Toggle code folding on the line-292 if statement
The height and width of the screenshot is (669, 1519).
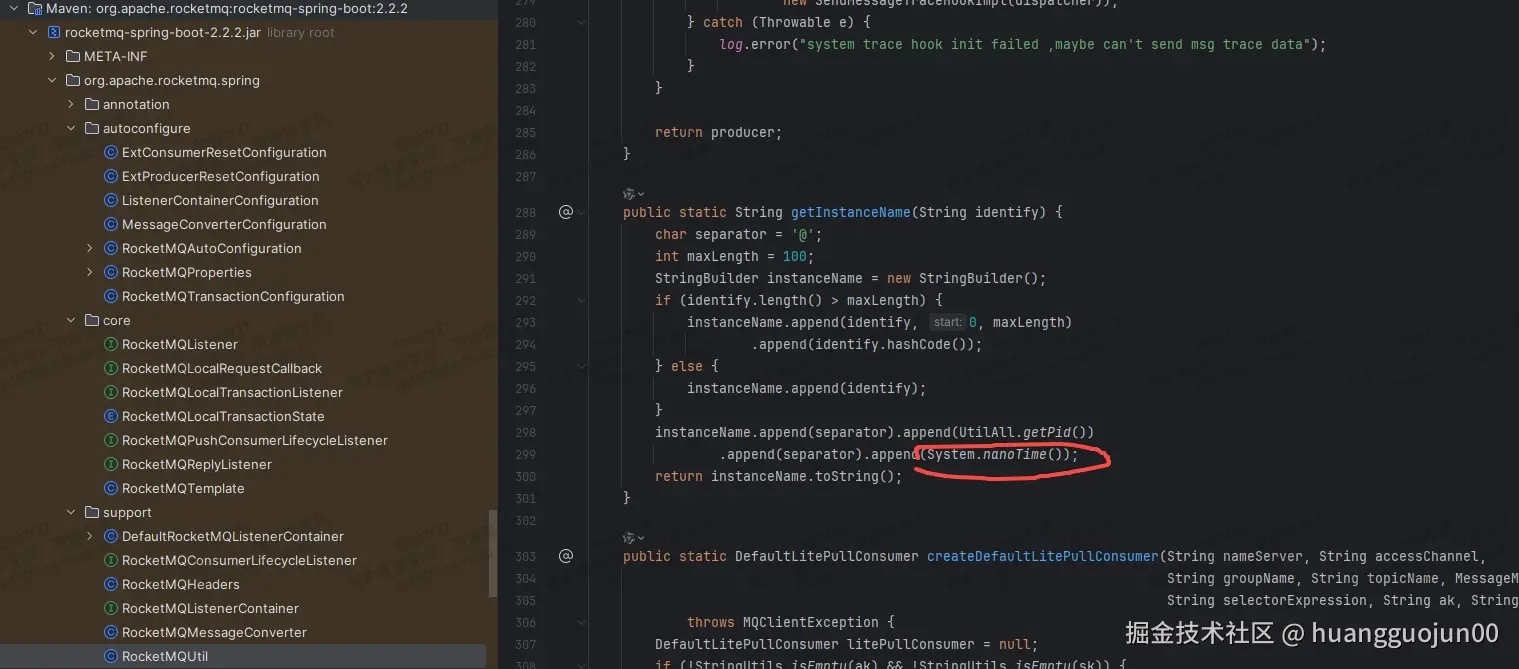tap(581, 300)
